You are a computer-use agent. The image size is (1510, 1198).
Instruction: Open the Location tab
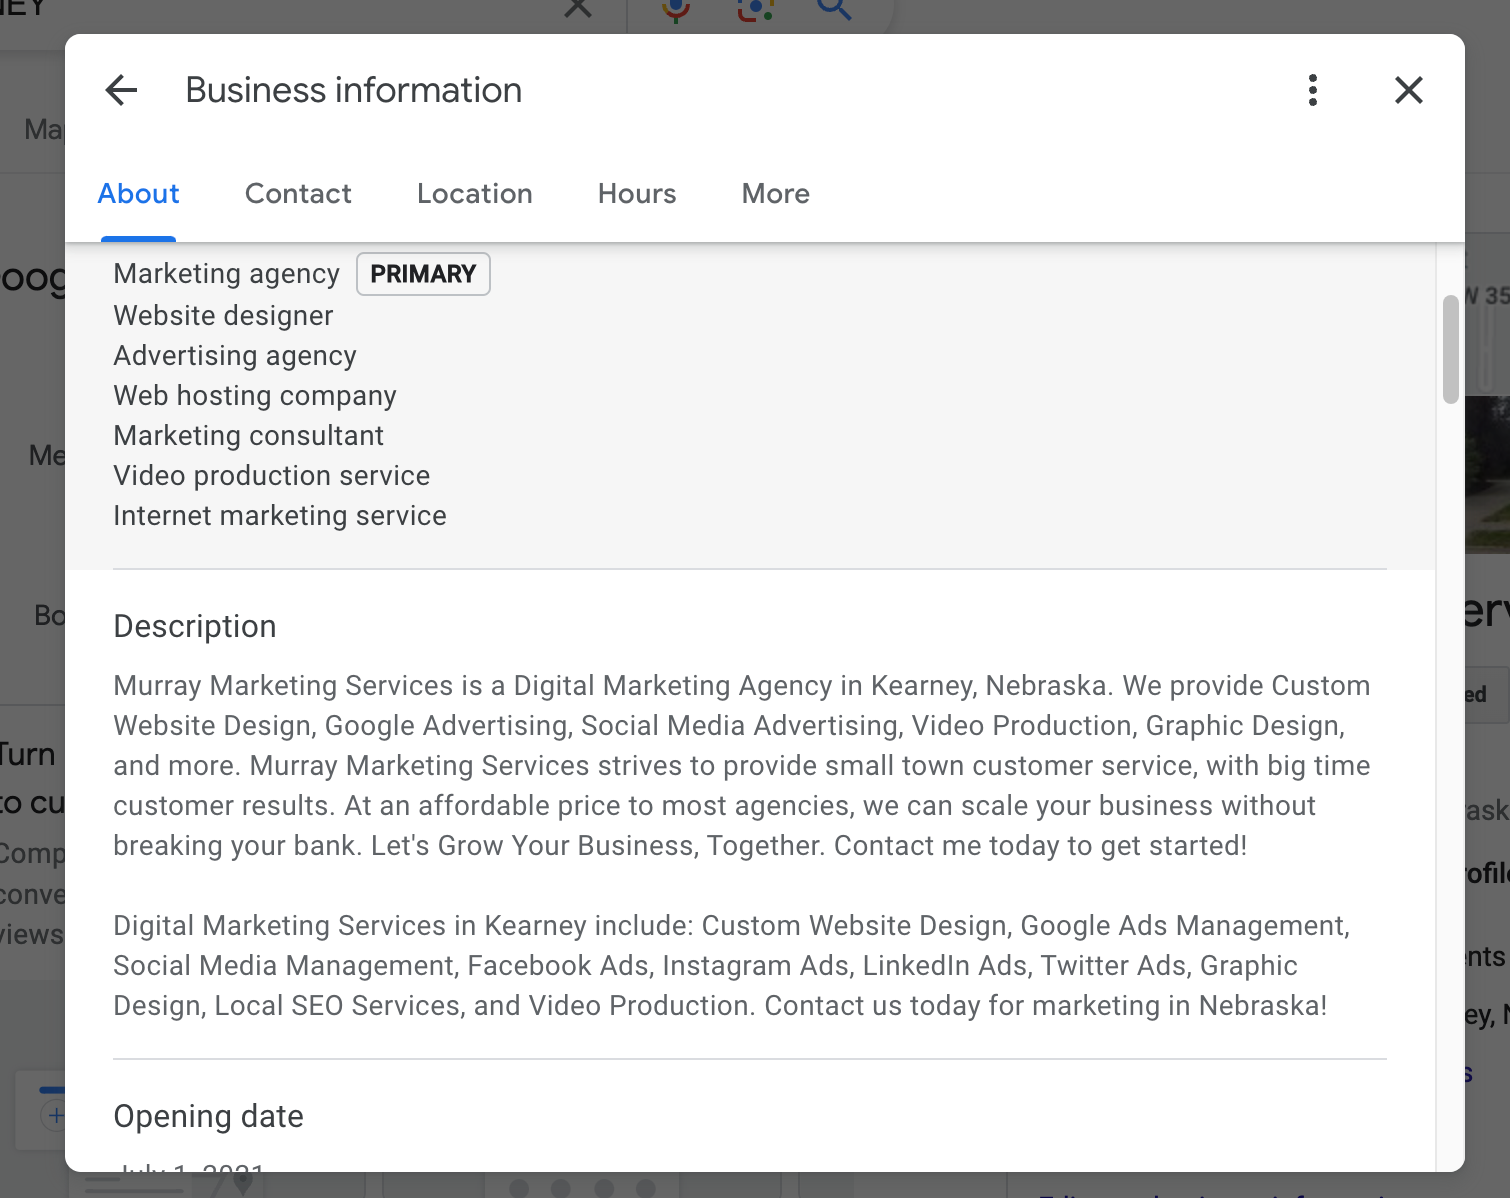(475, 194)
